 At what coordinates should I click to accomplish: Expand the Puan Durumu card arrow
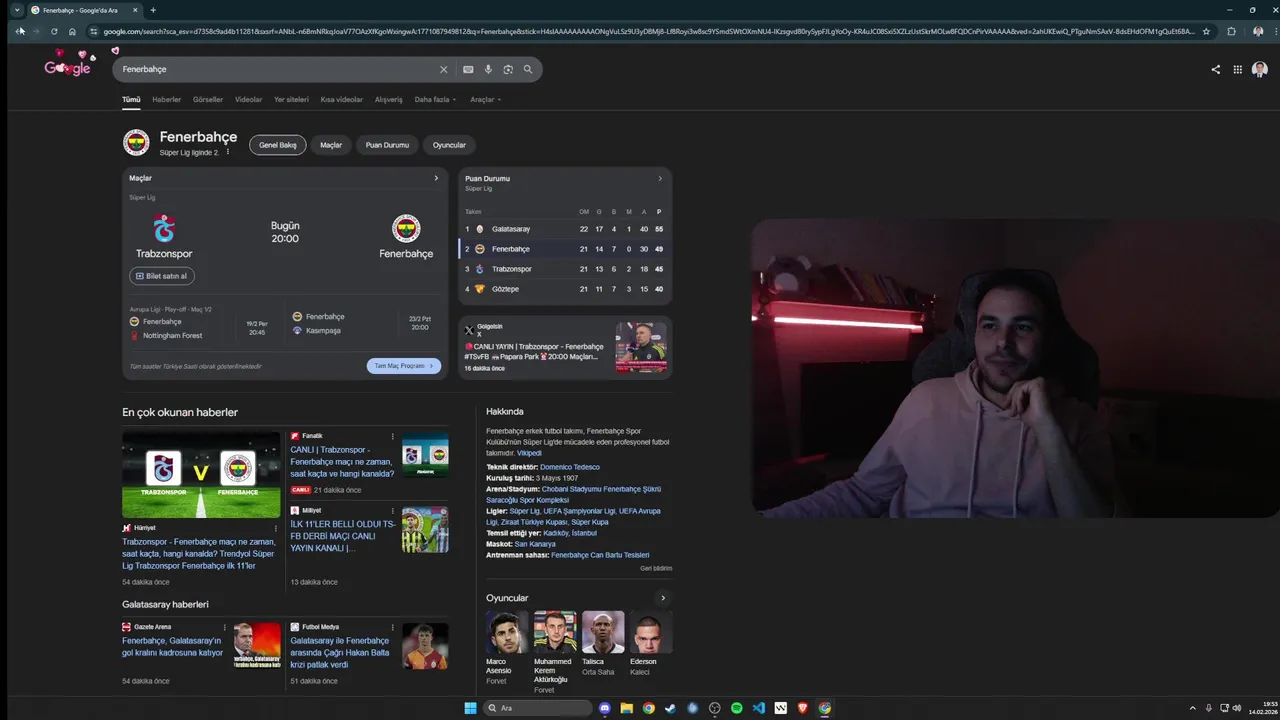(660, 179)
